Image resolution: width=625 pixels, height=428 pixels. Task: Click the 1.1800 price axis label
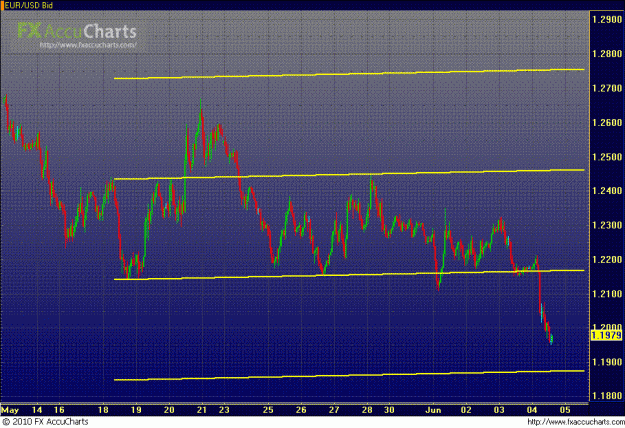(x=607, y=396)
